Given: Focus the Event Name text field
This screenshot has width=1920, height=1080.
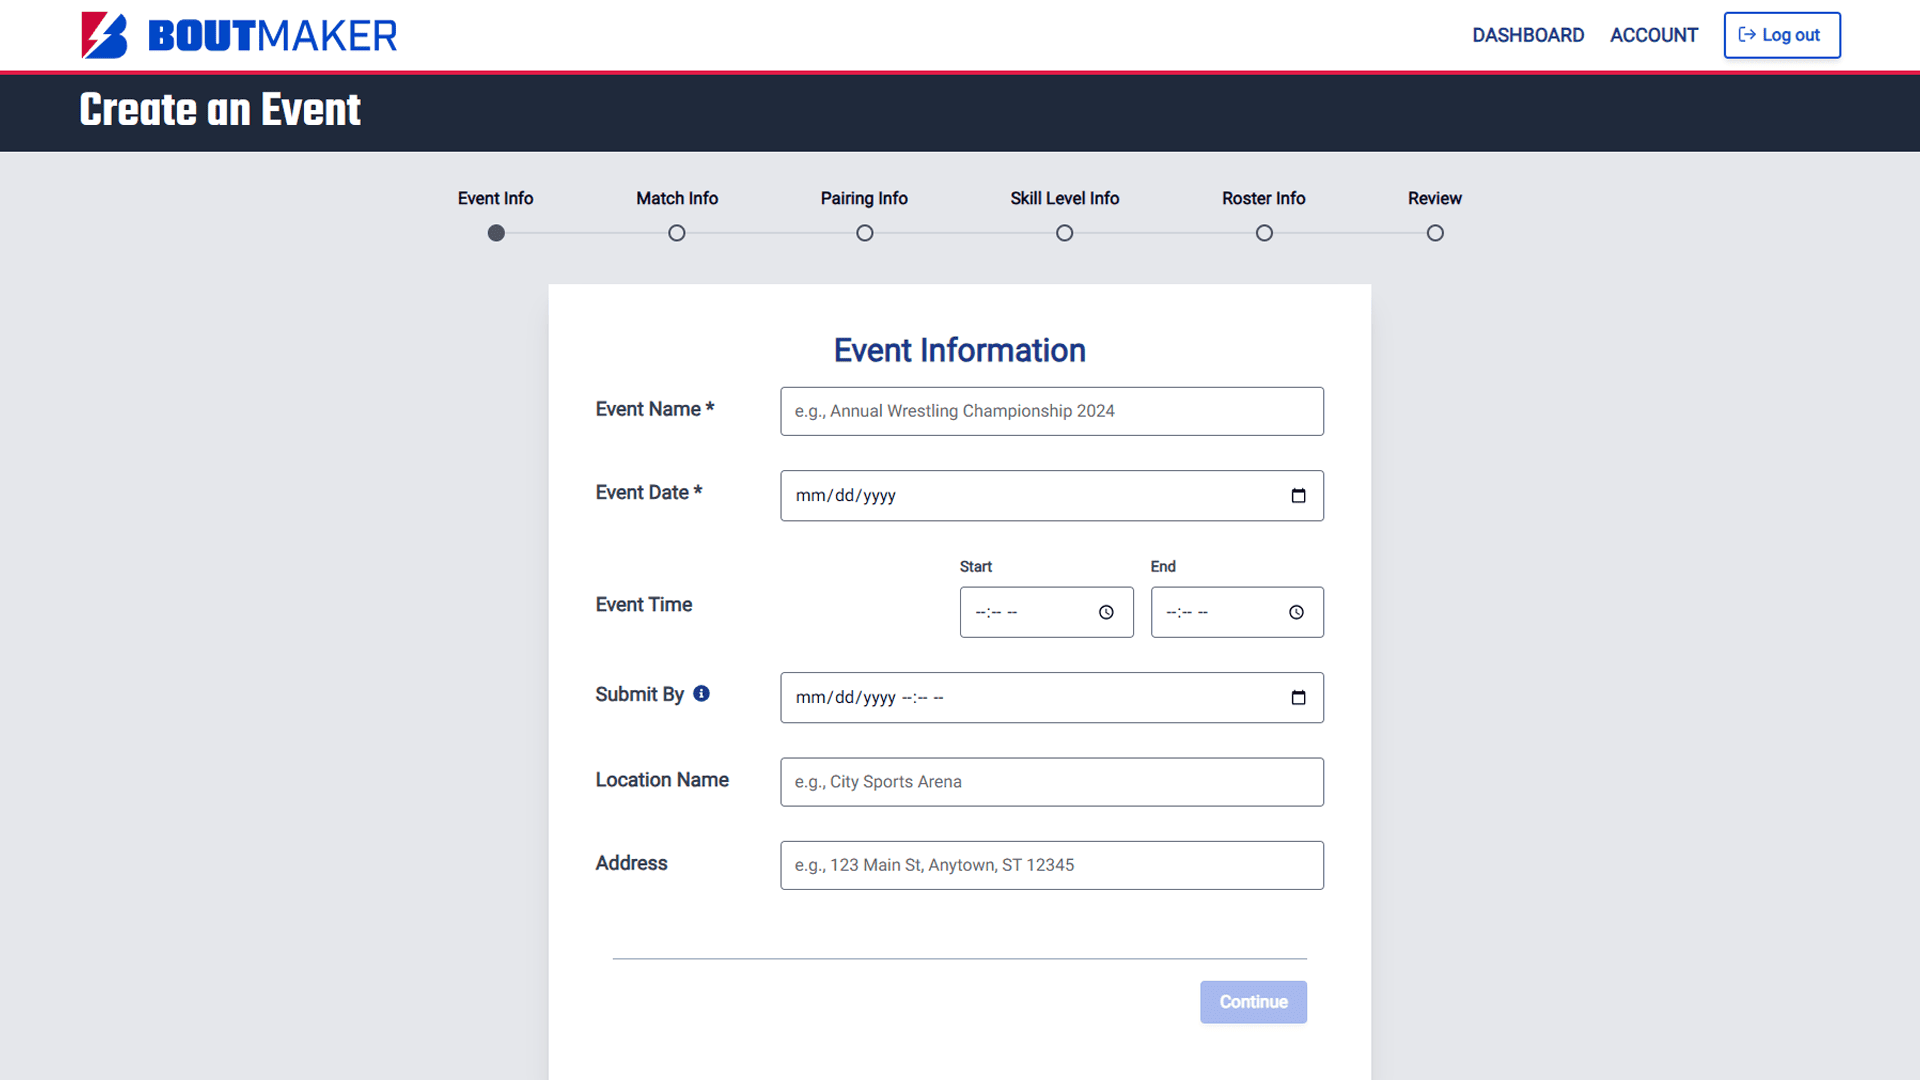Looking at the screenshot, I should click(1051, 411).
